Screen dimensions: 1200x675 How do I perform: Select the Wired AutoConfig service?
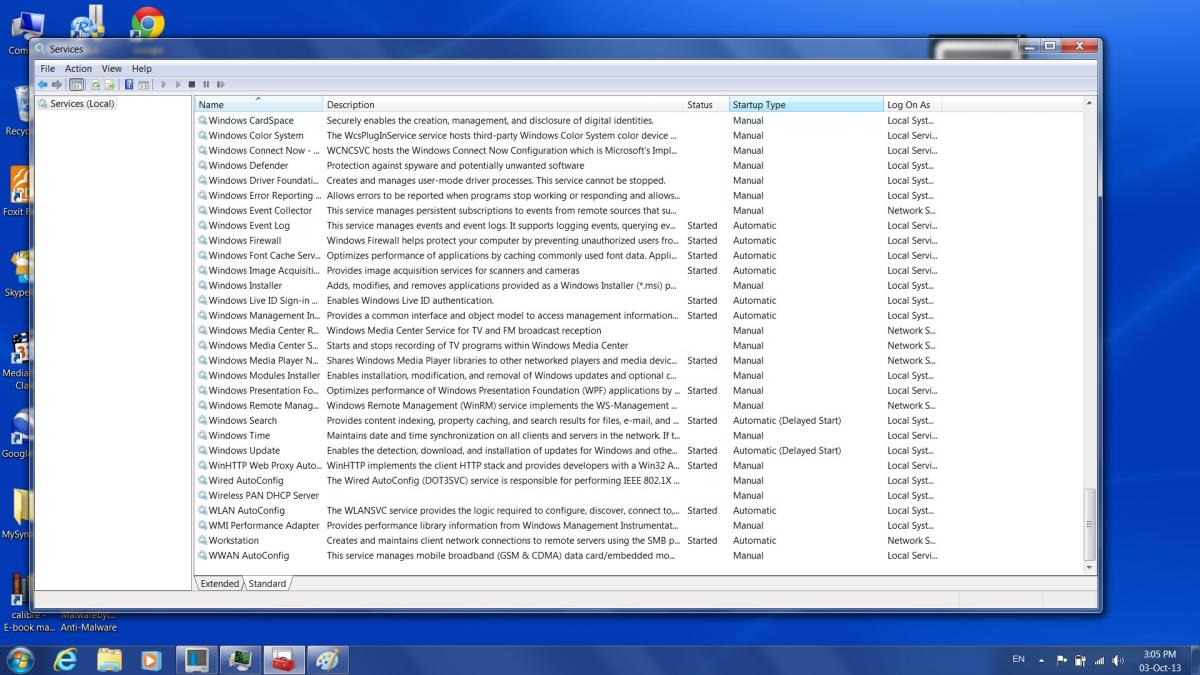246,481
